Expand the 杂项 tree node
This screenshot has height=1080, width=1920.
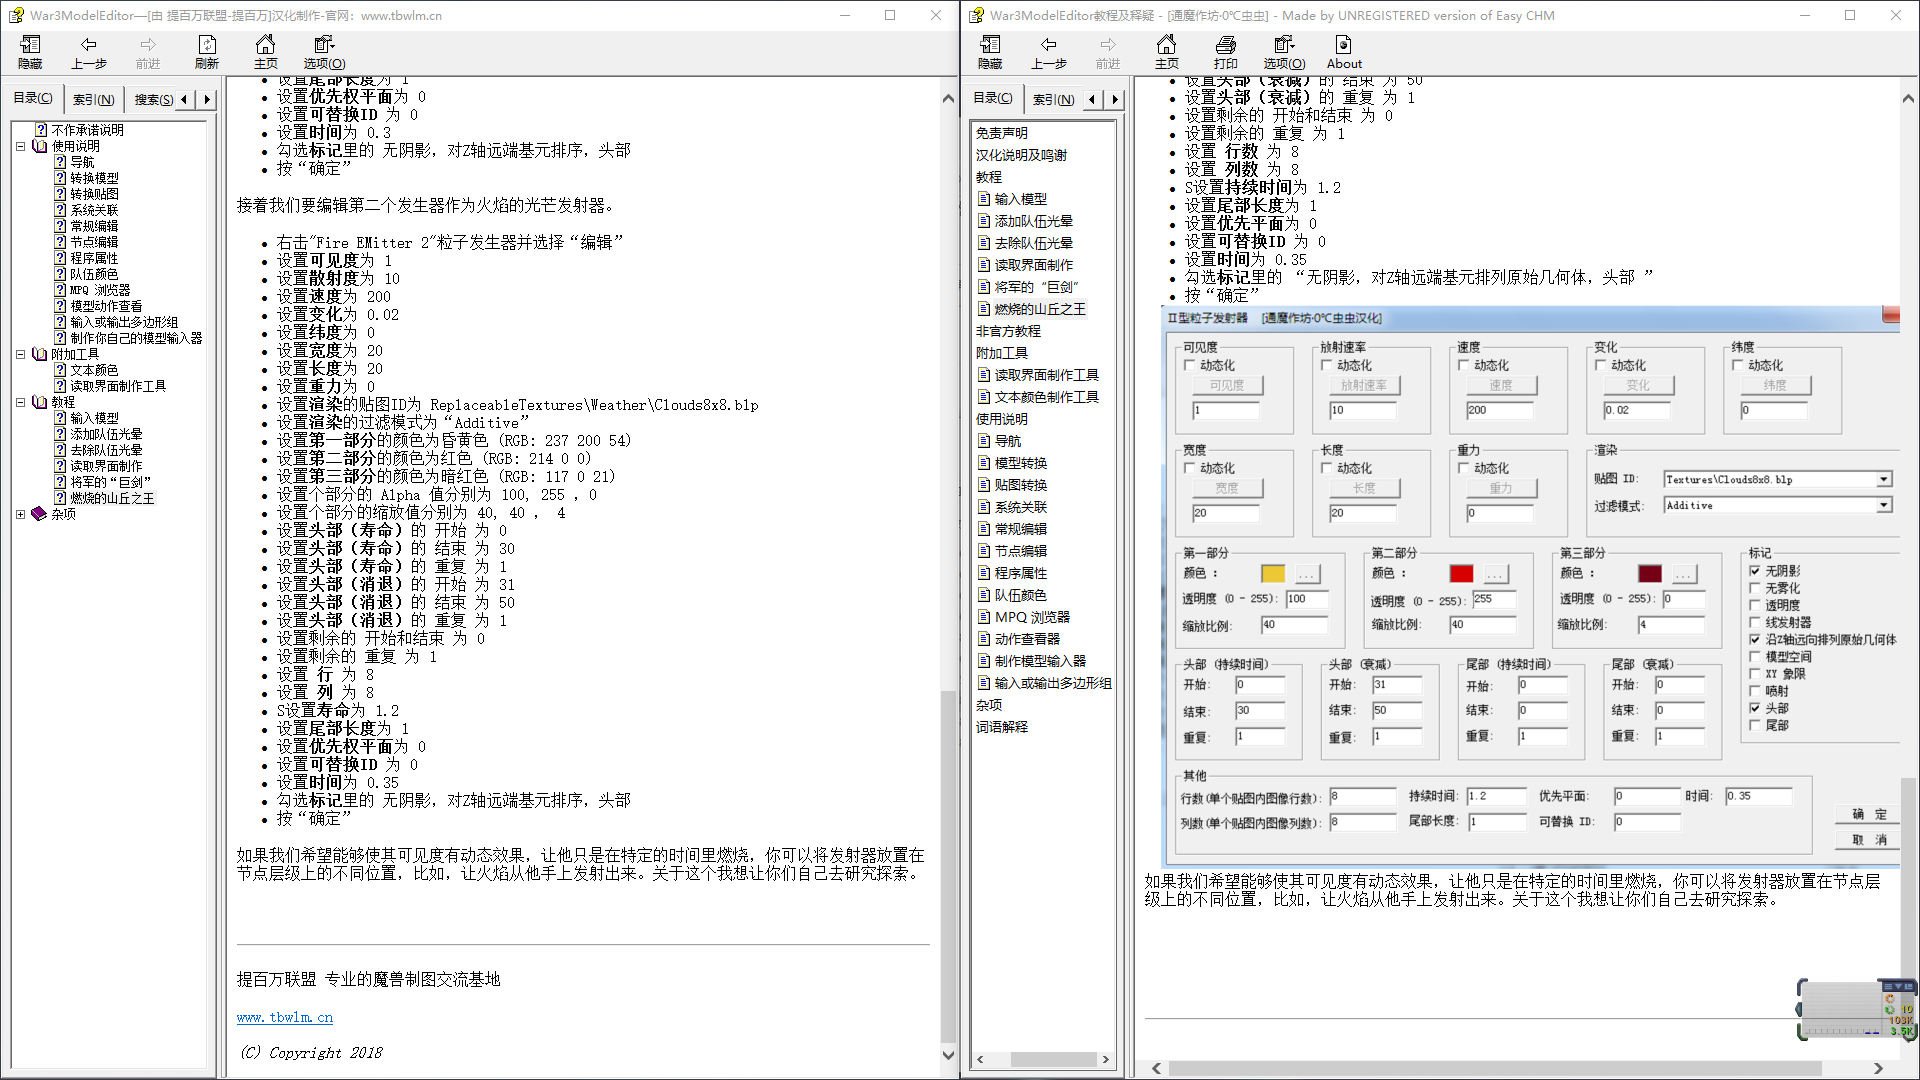click(20, 514)
